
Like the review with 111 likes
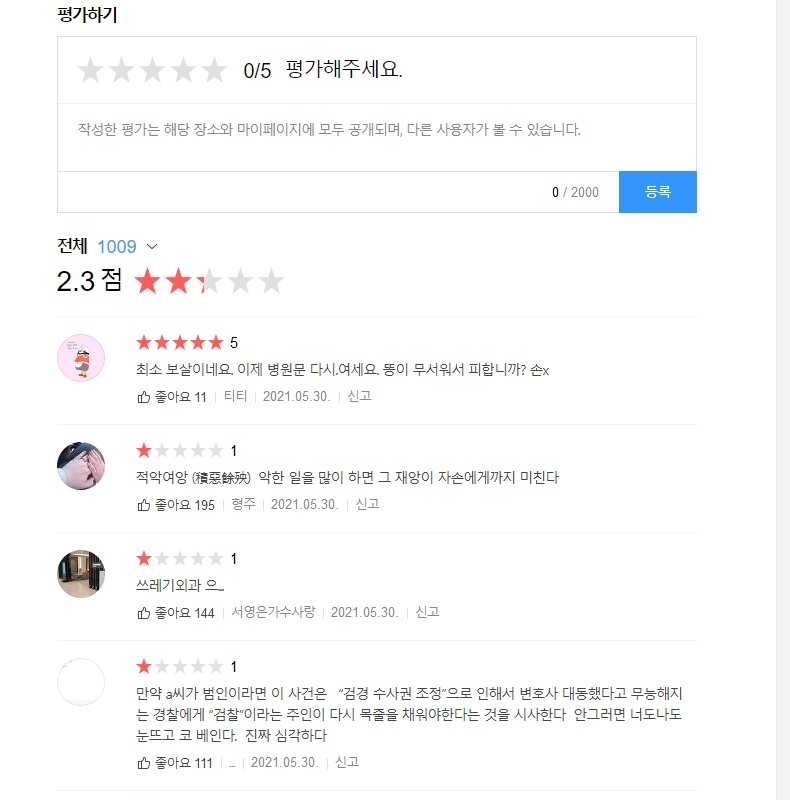[143, 763]
